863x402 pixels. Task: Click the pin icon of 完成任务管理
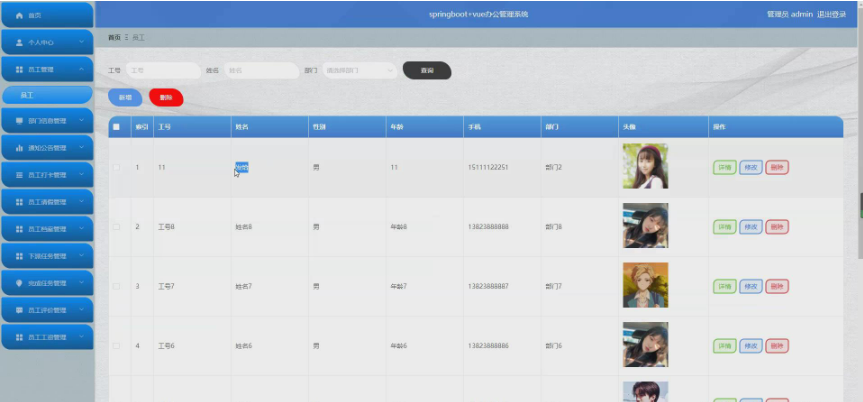pyautogui.click(x=19, y=283)
